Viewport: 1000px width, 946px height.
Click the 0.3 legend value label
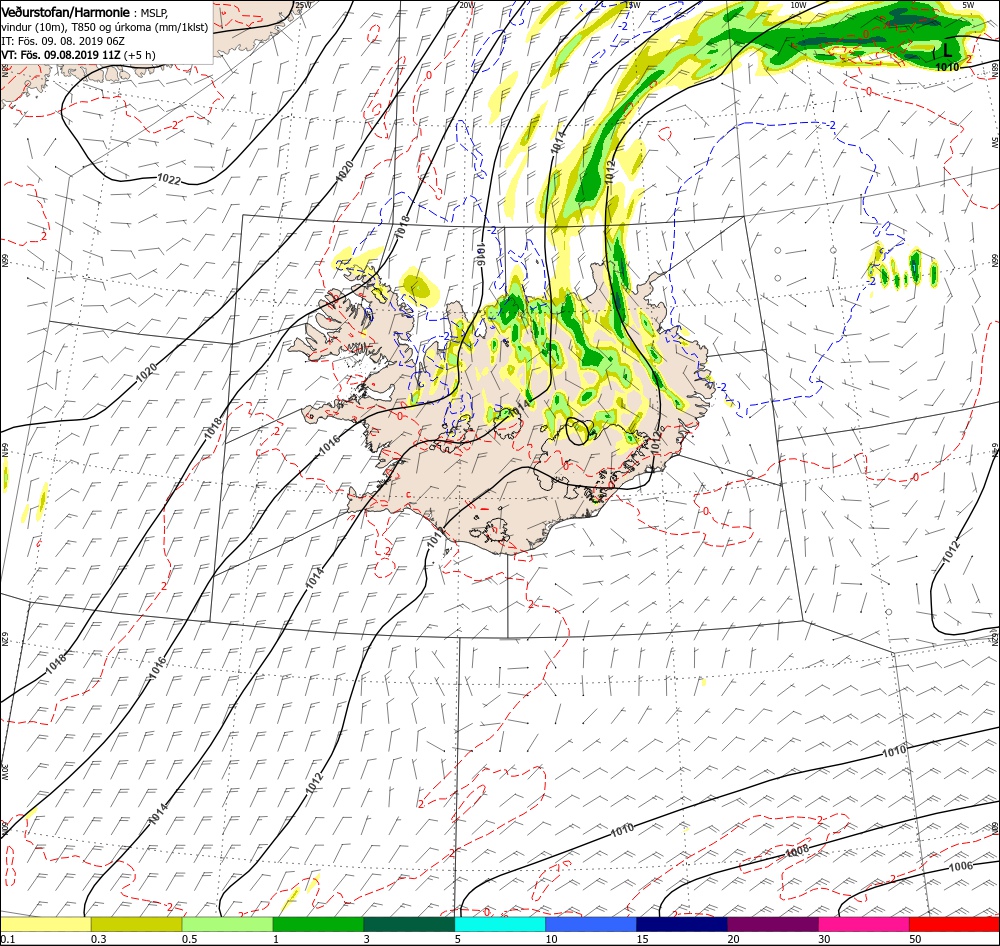[x=99, y=939]
